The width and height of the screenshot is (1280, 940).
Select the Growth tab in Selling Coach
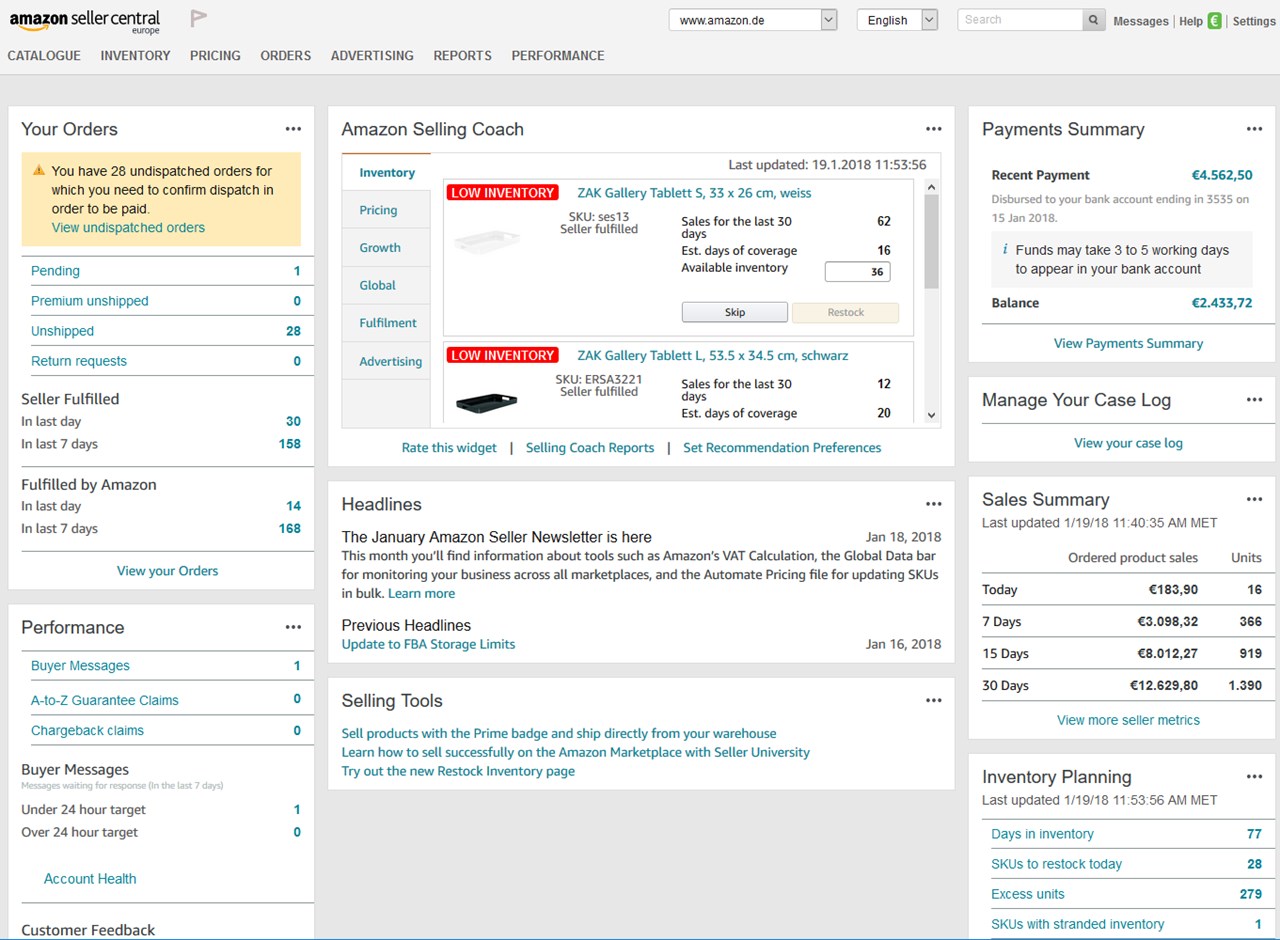386,248
